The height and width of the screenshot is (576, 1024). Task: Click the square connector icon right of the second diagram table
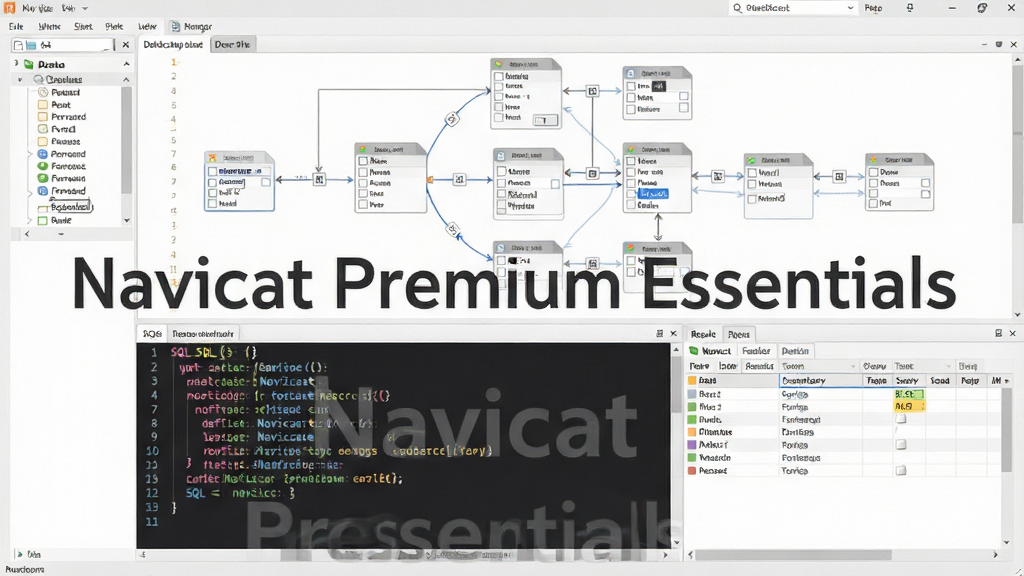coord(459,179)
